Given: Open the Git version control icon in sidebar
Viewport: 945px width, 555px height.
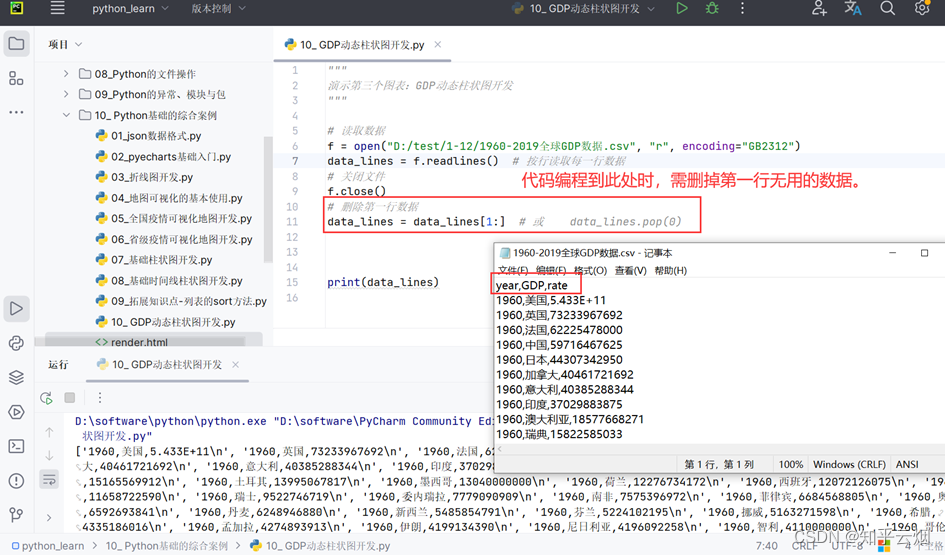Looking at the screenshot, I should tap(16, 515).
